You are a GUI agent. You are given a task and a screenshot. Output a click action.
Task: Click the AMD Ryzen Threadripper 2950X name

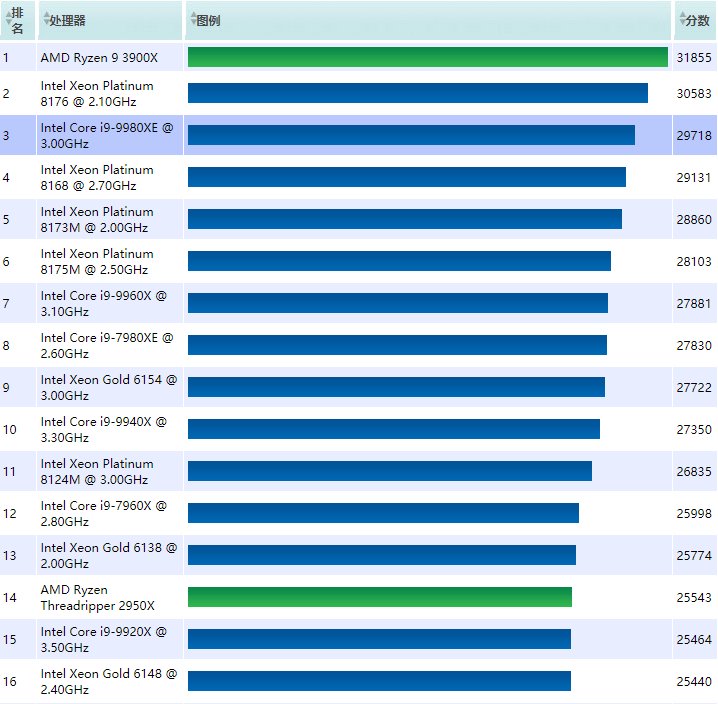click(97, 598)
